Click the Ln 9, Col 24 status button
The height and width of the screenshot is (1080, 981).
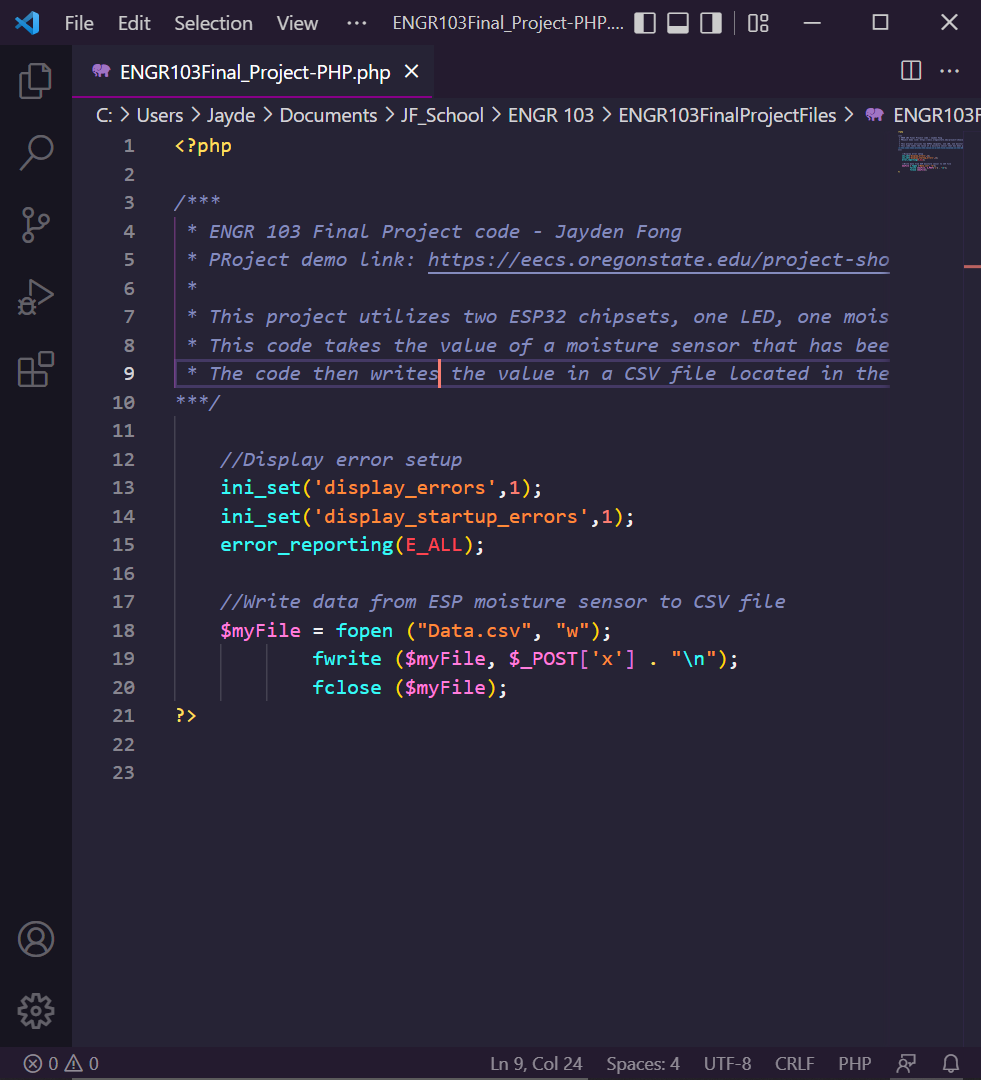click(536, 1063)
